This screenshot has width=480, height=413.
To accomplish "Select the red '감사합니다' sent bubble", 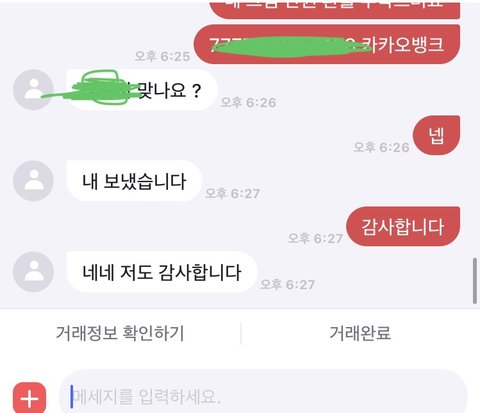I will pos(403,227).
